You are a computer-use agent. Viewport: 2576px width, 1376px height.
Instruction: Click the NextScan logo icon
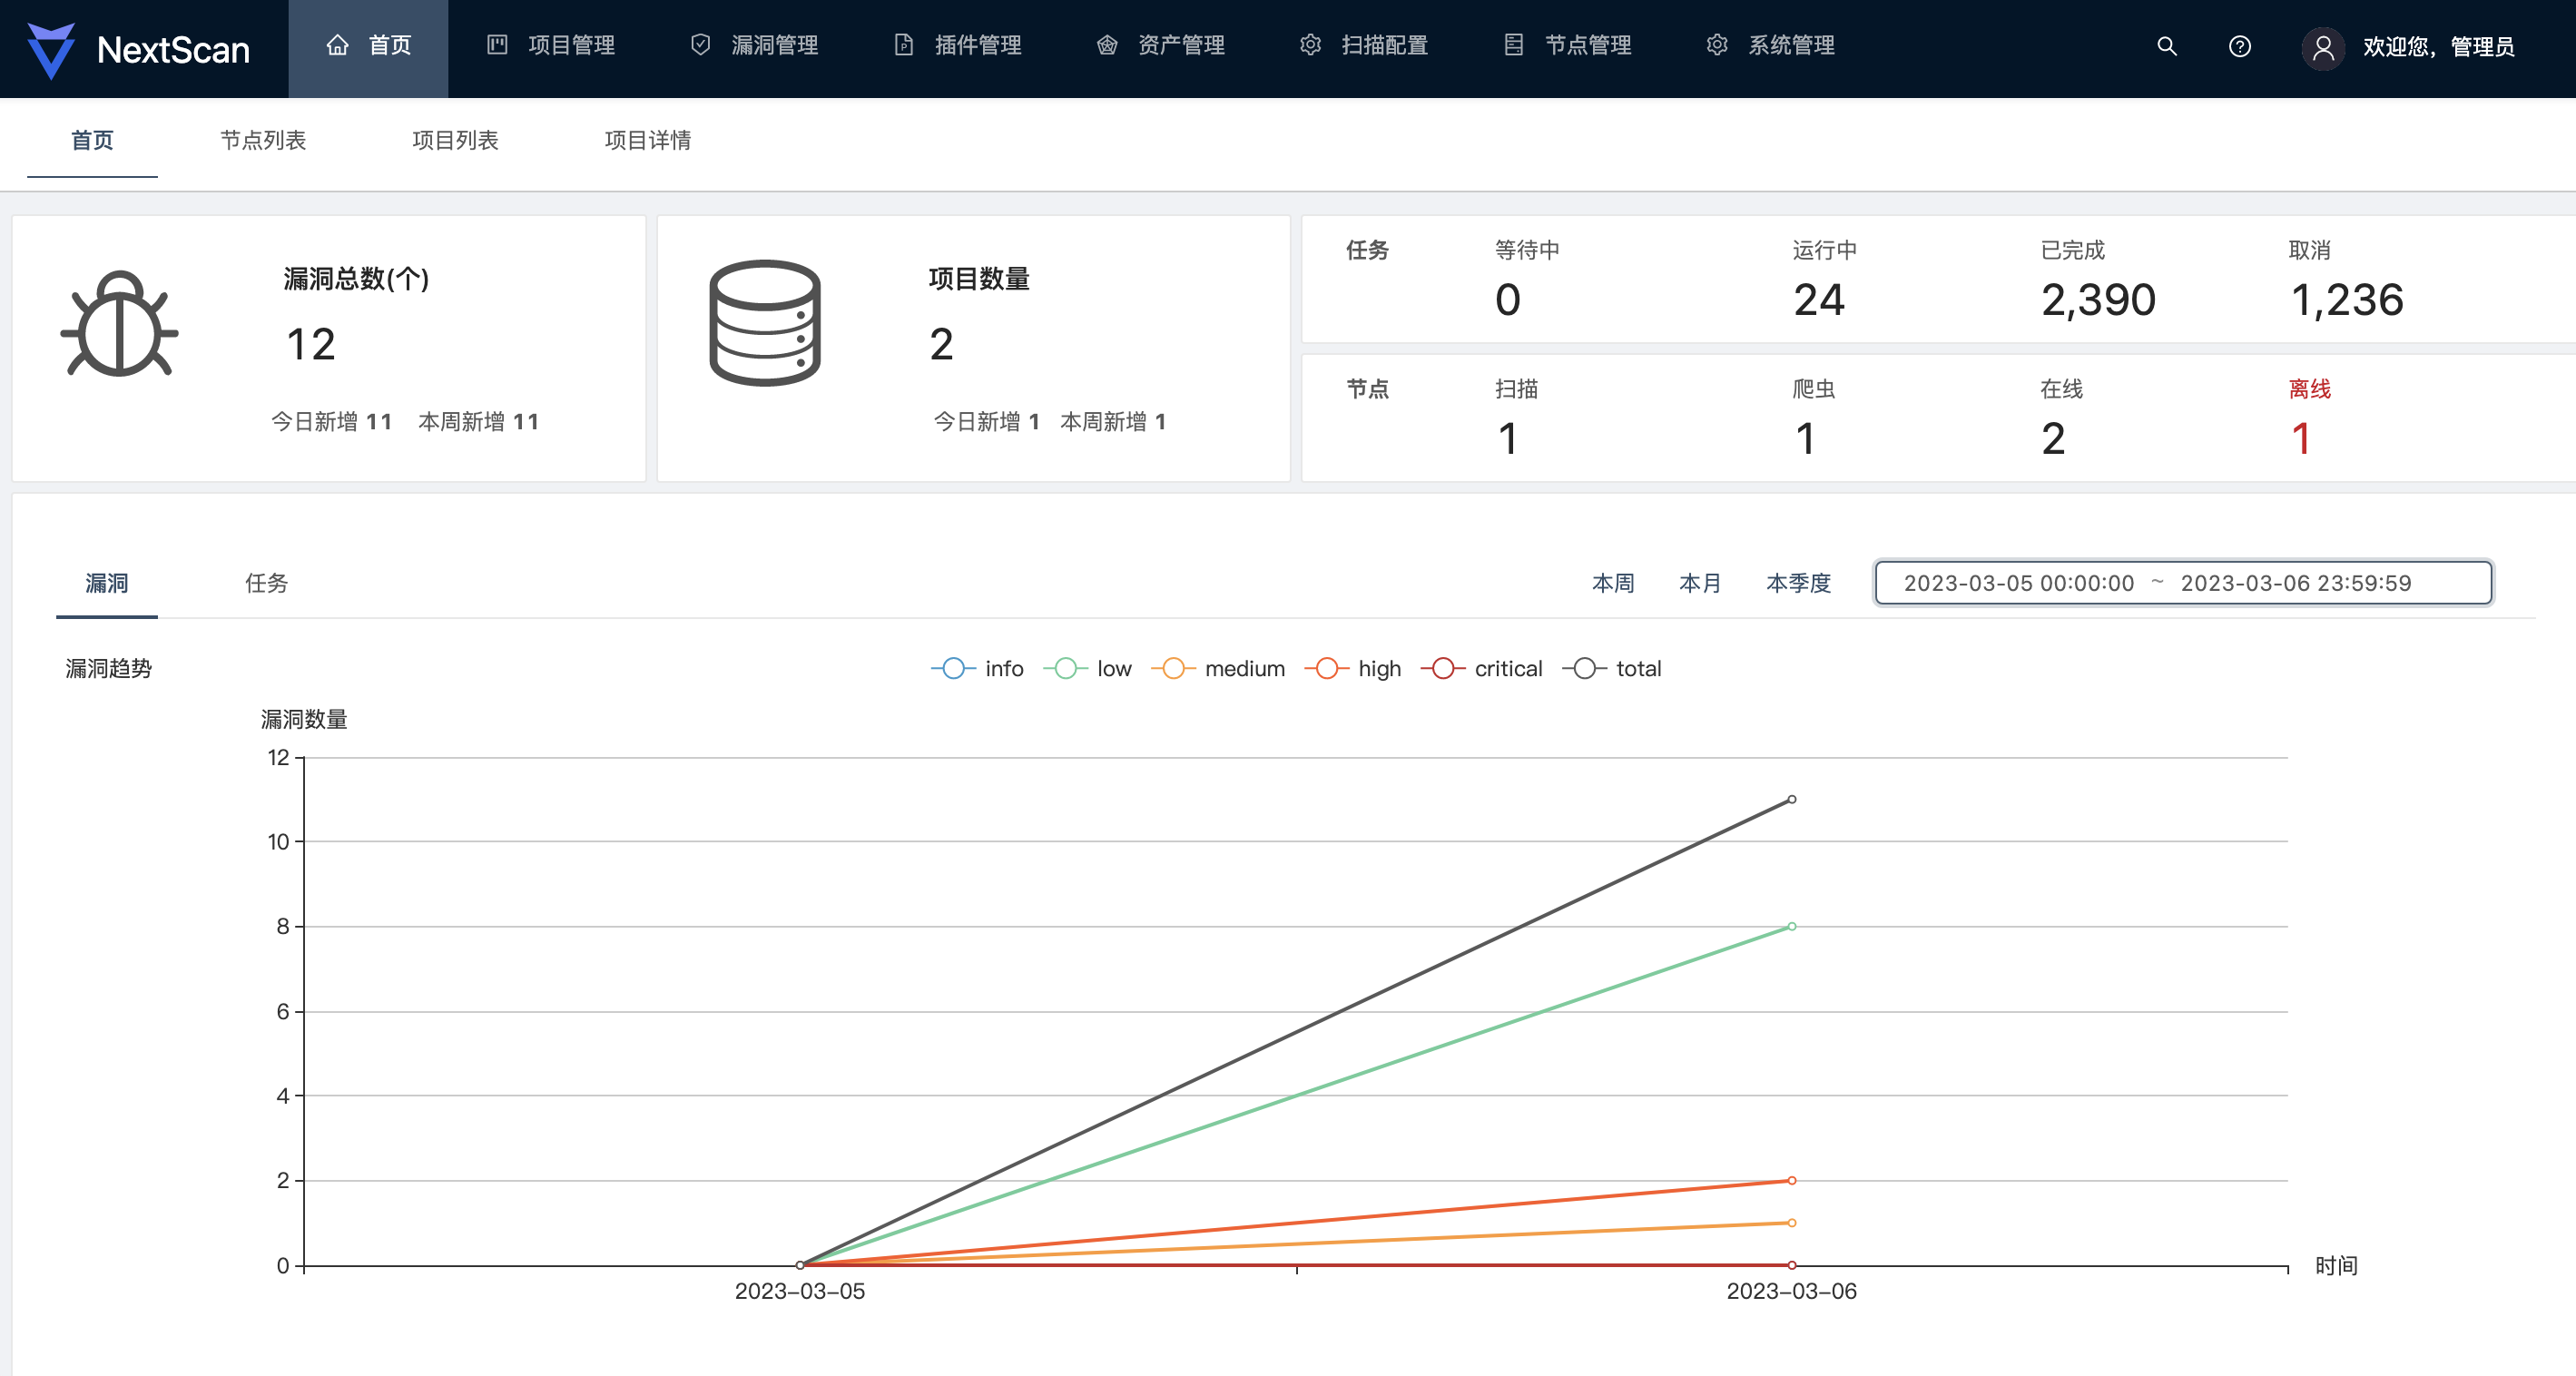50,49
